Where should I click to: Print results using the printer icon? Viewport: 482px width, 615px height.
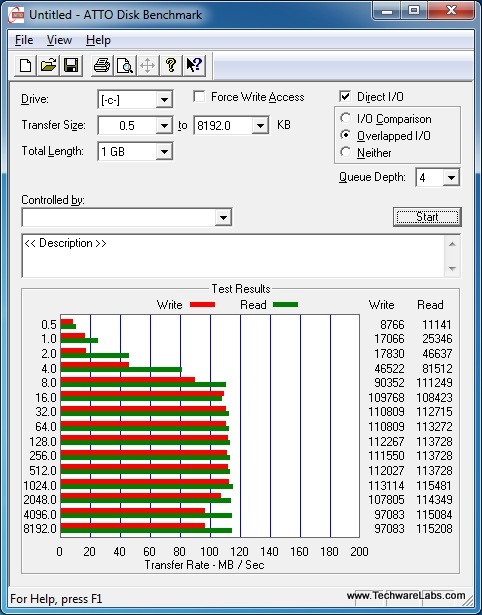click(x=102, y=65)
